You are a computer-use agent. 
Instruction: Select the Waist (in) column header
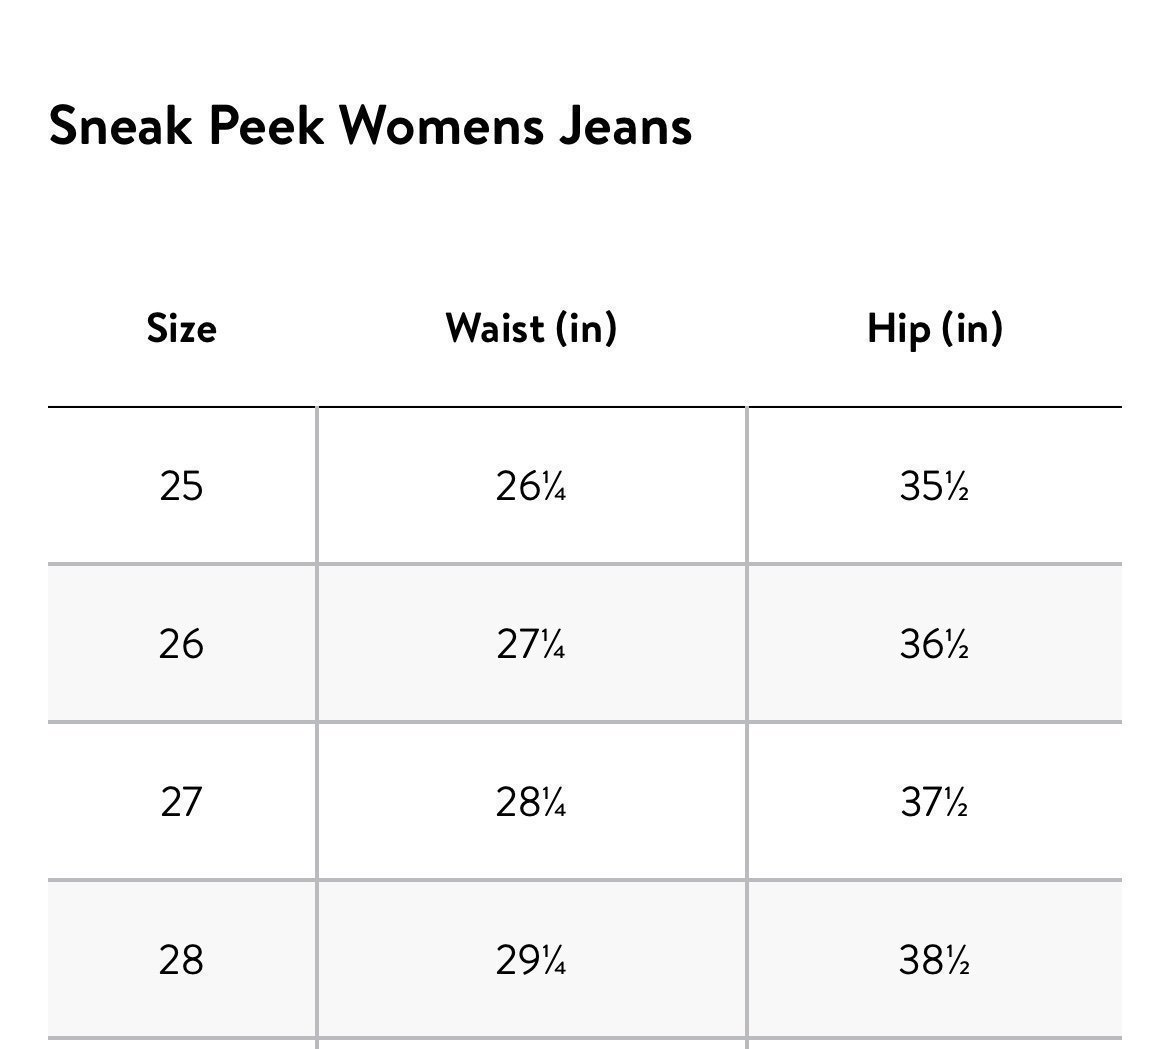(531, 328)
